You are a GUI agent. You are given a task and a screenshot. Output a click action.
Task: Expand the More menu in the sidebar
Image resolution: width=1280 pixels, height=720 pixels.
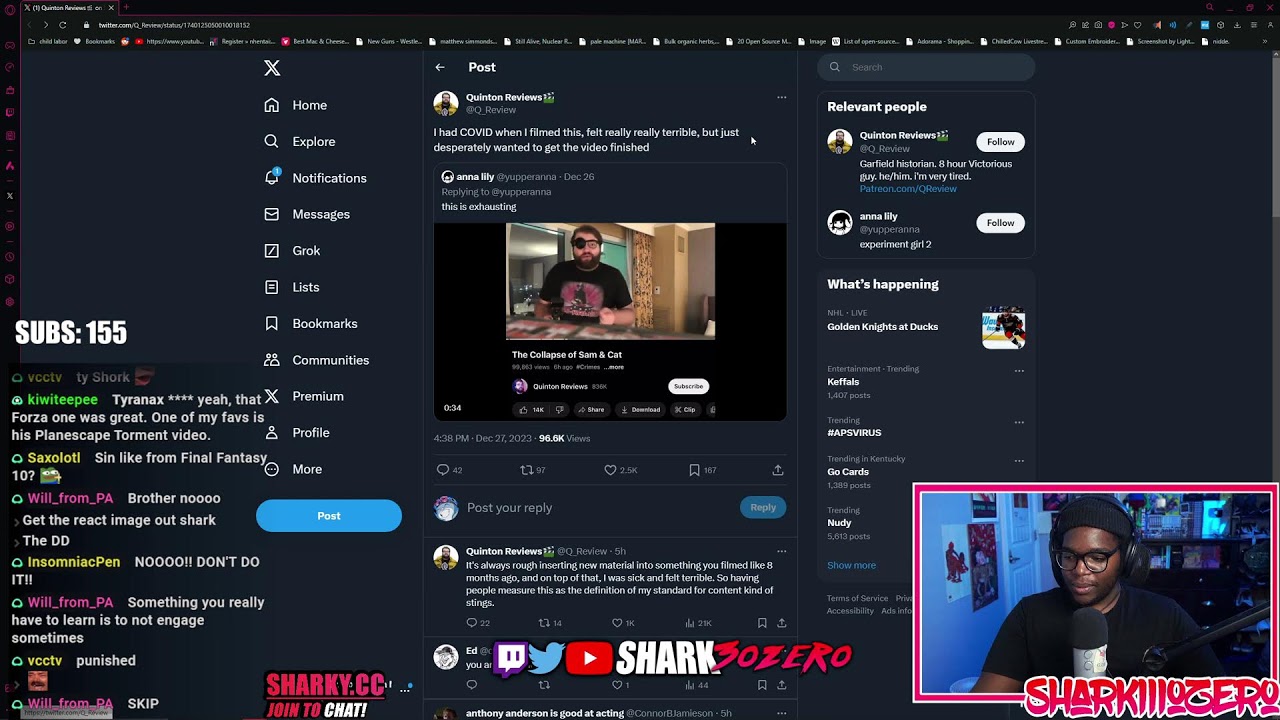[x=293, y=469]
